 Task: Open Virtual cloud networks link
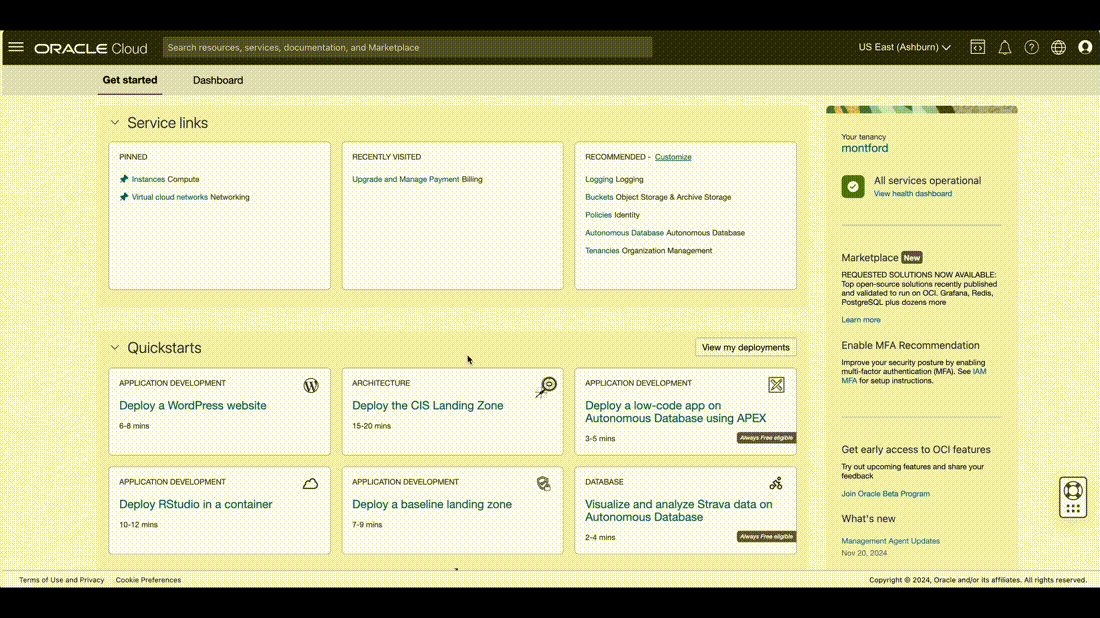(x=170, y=197)
